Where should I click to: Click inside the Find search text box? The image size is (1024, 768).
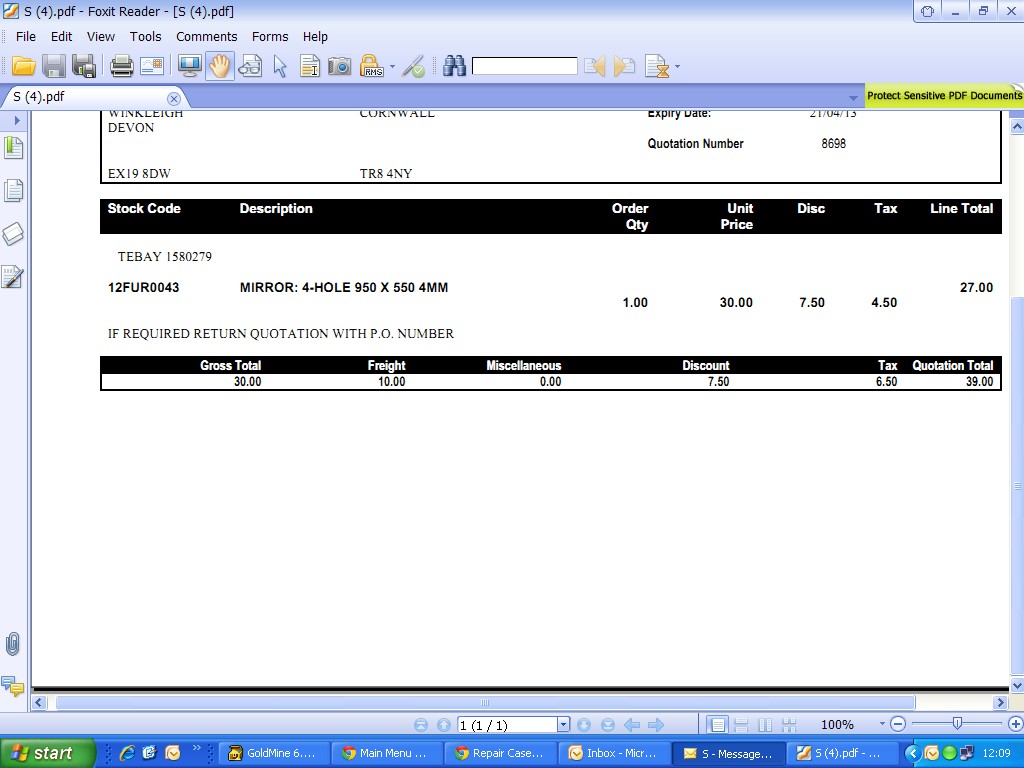(524, 67)
